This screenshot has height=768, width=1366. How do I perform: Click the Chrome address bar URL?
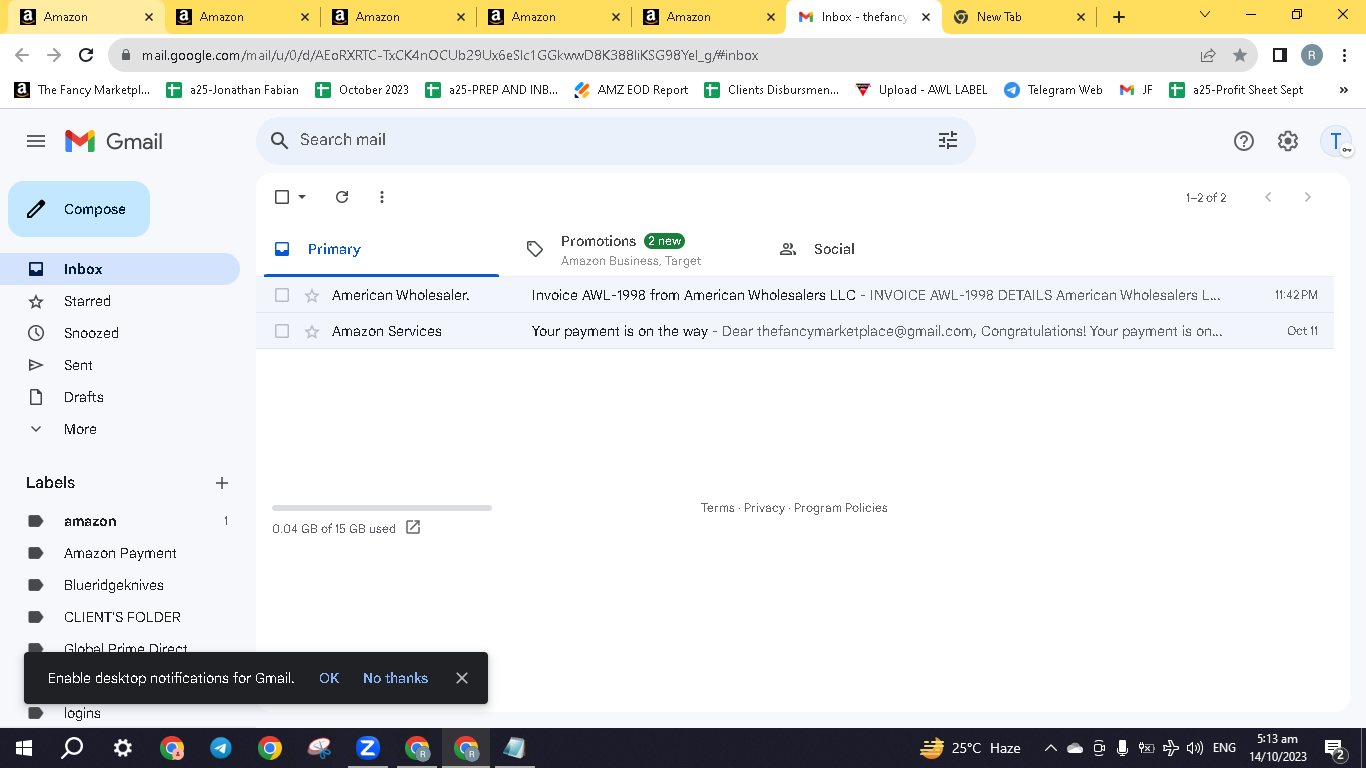450,56
